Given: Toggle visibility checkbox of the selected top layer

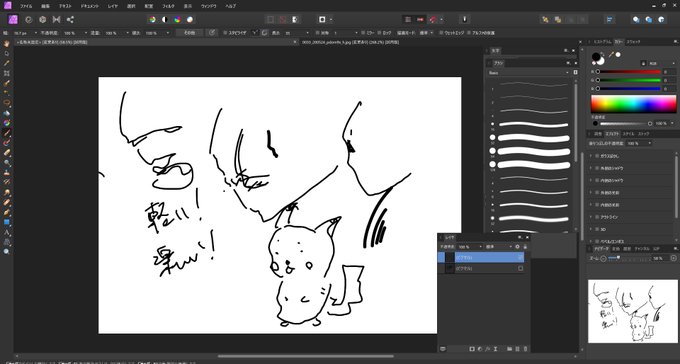Looking at the screenshot, I should [520, 257].
